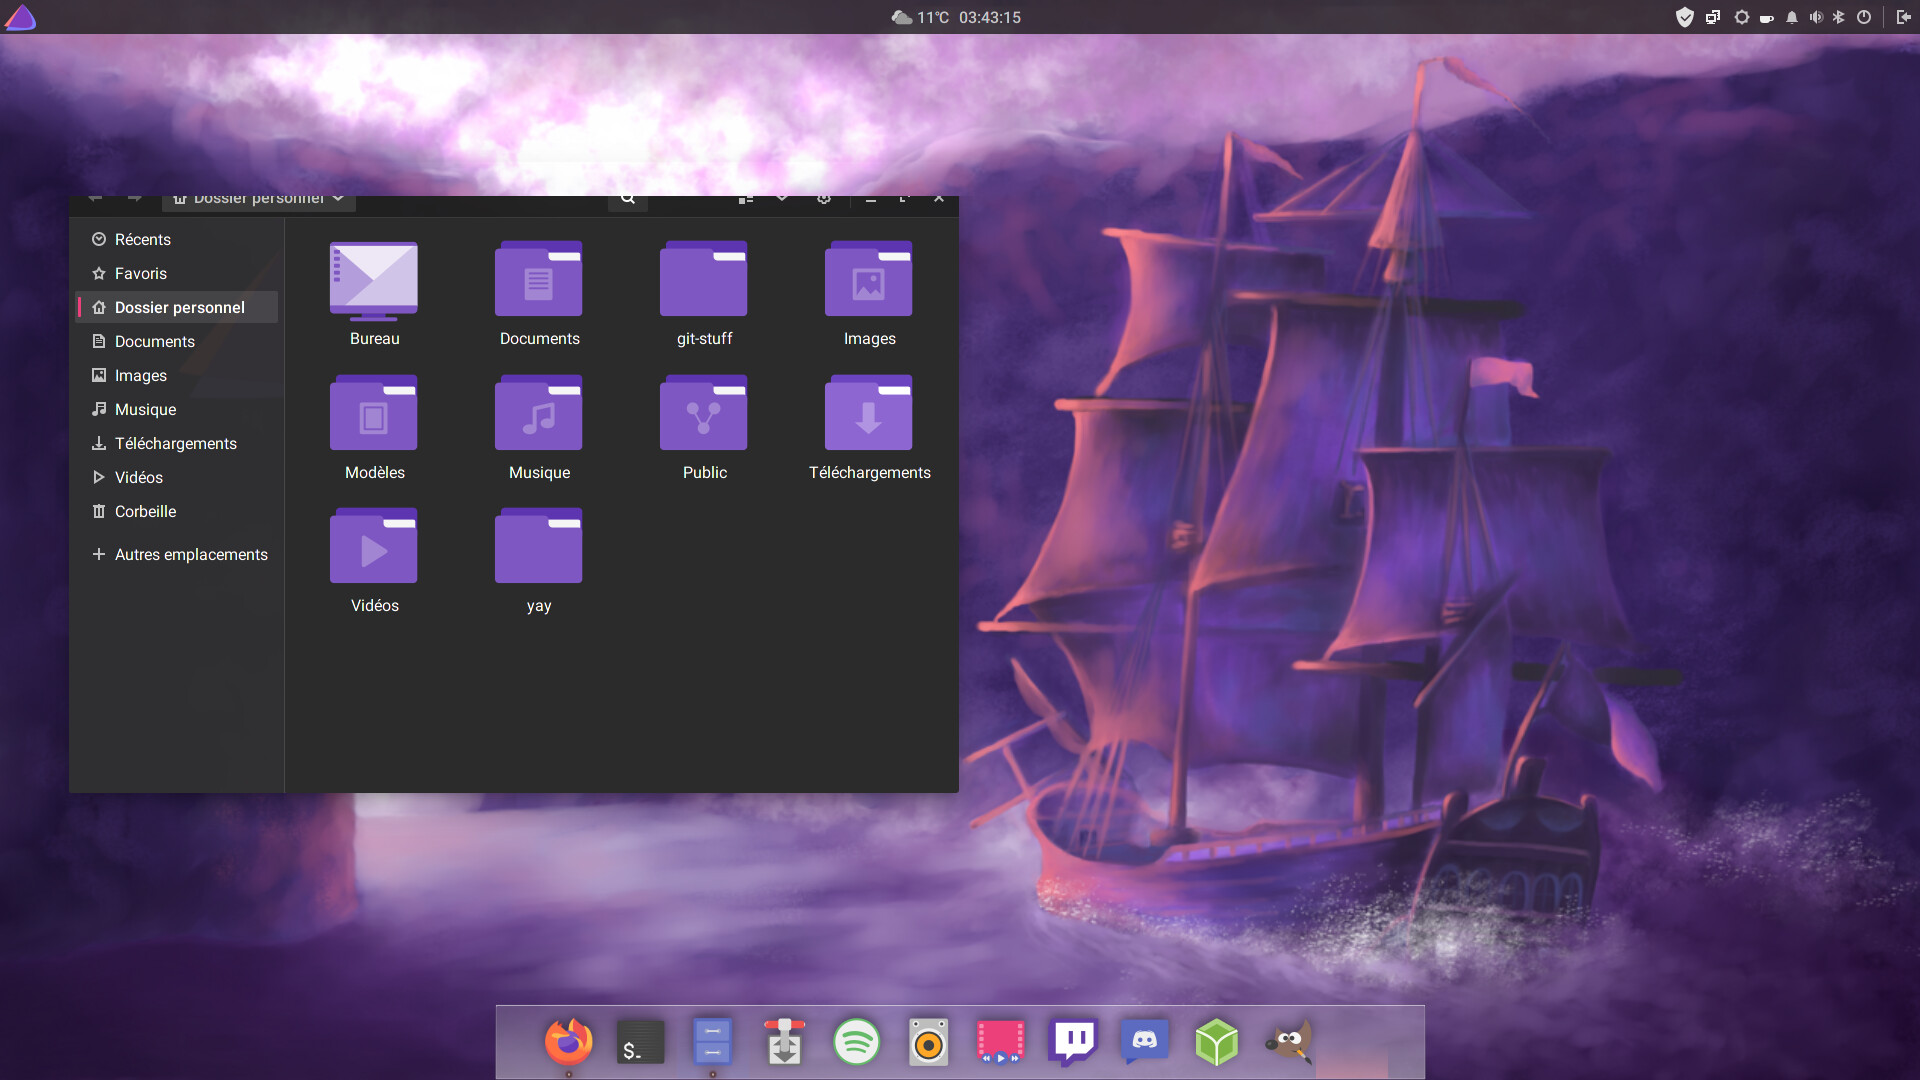The width and height of the screenshot is (1920, 1080).
Task: Open the file manager from the dock
Action: tap(713, 1042)
